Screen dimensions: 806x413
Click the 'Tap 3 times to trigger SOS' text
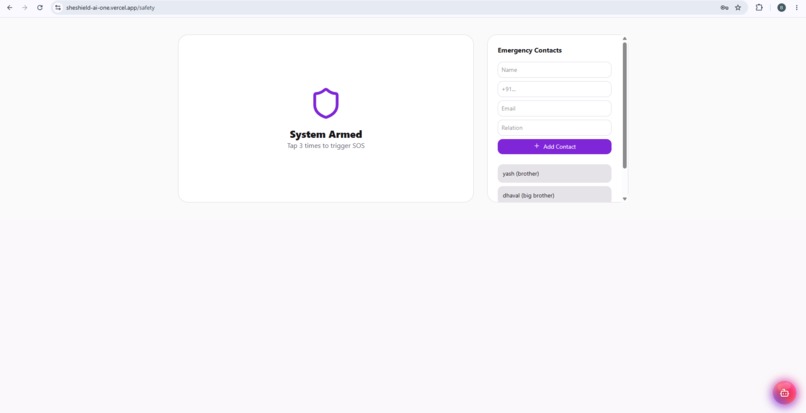tap(326, 146)
